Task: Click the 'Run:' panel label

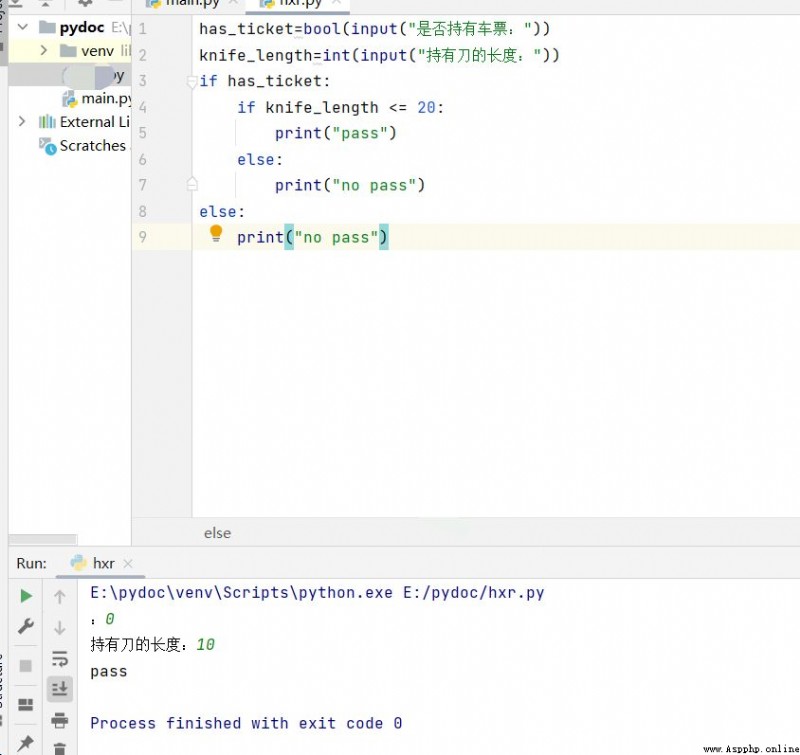Action: [32, 563]
